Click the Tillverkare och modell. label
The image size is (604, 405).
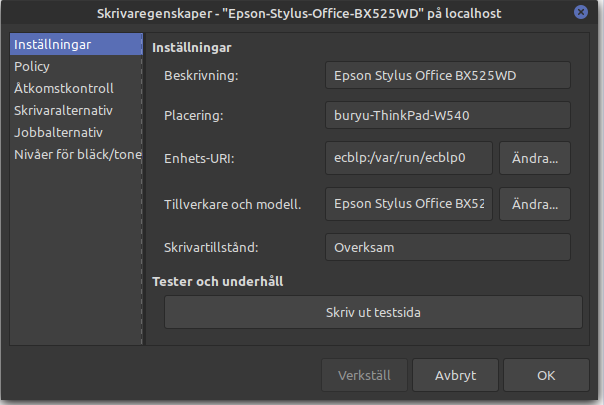[232, 204]
